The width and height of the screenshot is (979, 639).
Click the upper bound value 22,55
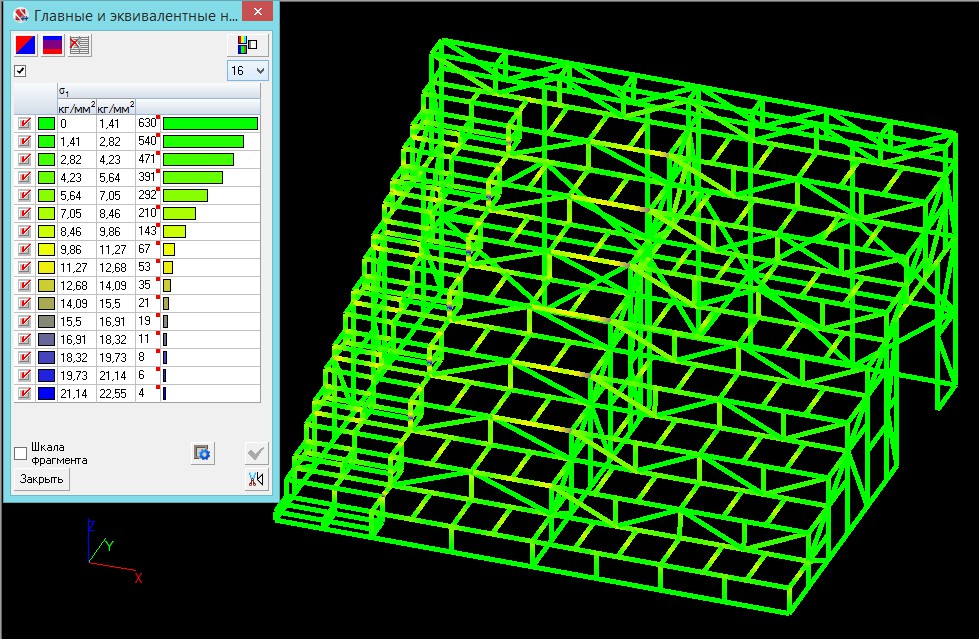(x=112, y=394)
